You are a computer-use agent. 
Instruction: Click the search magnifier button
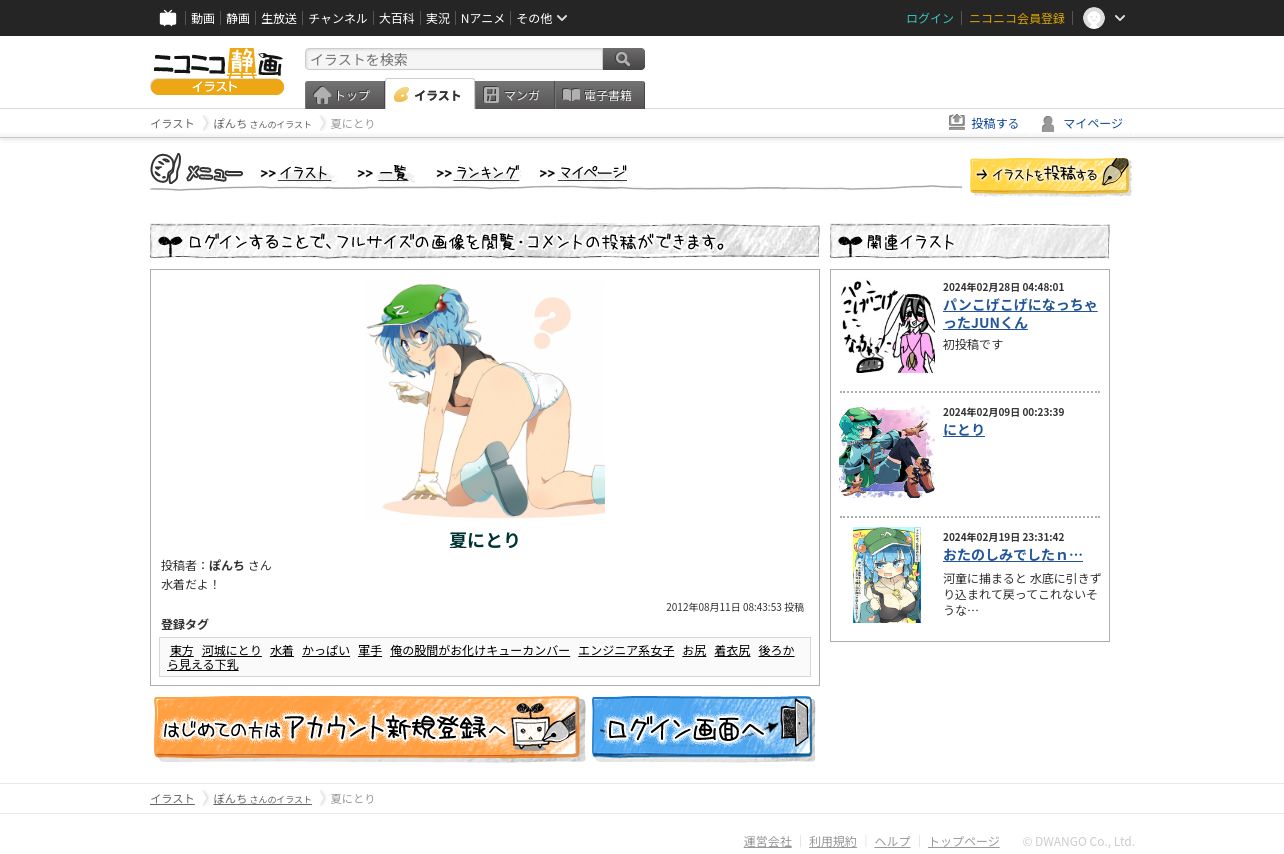[x=624, y=60]
